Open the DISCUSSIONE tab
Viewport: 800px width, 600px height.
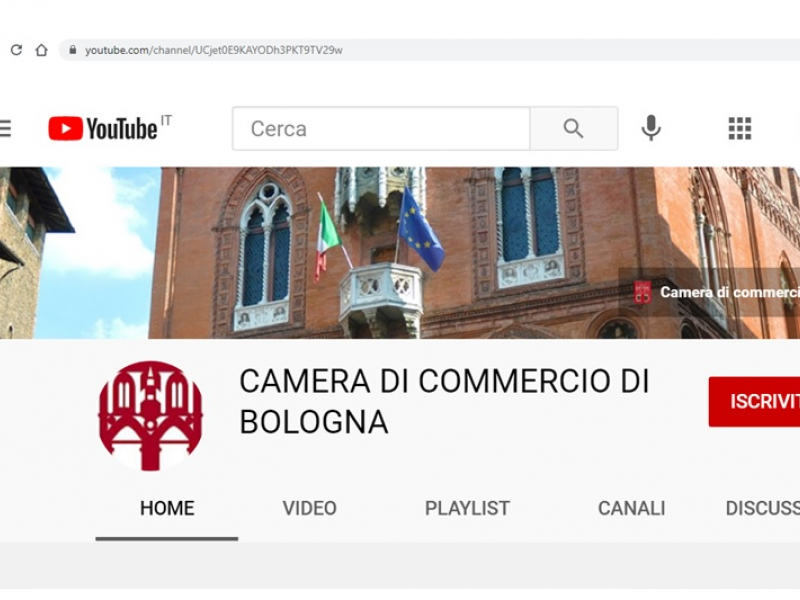tap(765, 508)
